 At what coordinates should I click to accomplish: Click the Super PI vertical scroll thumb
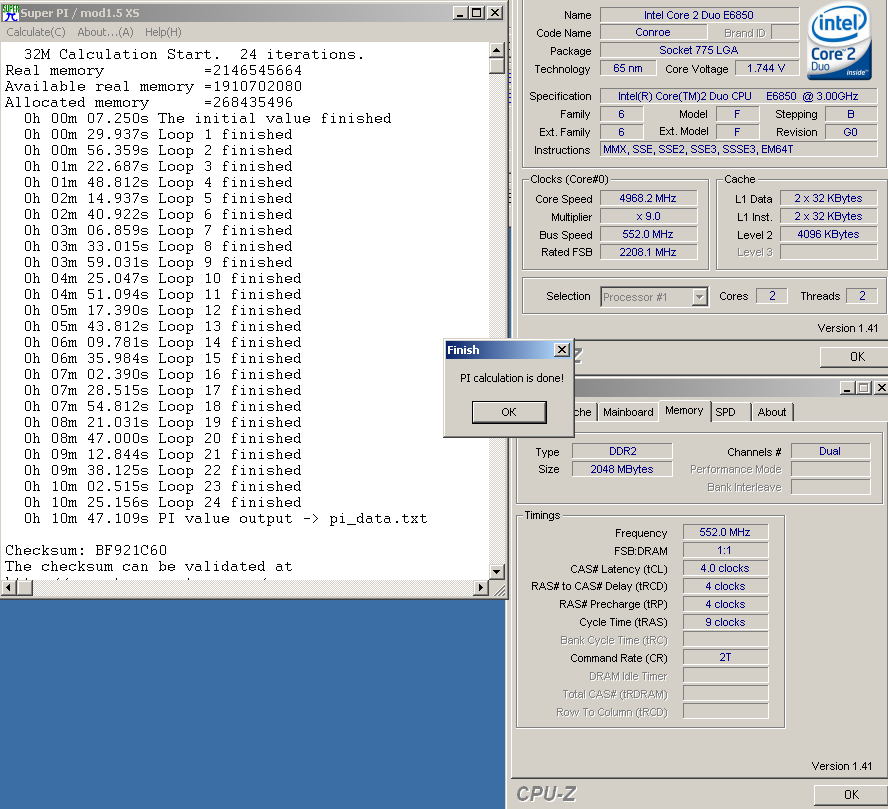[x=497, y=66]
